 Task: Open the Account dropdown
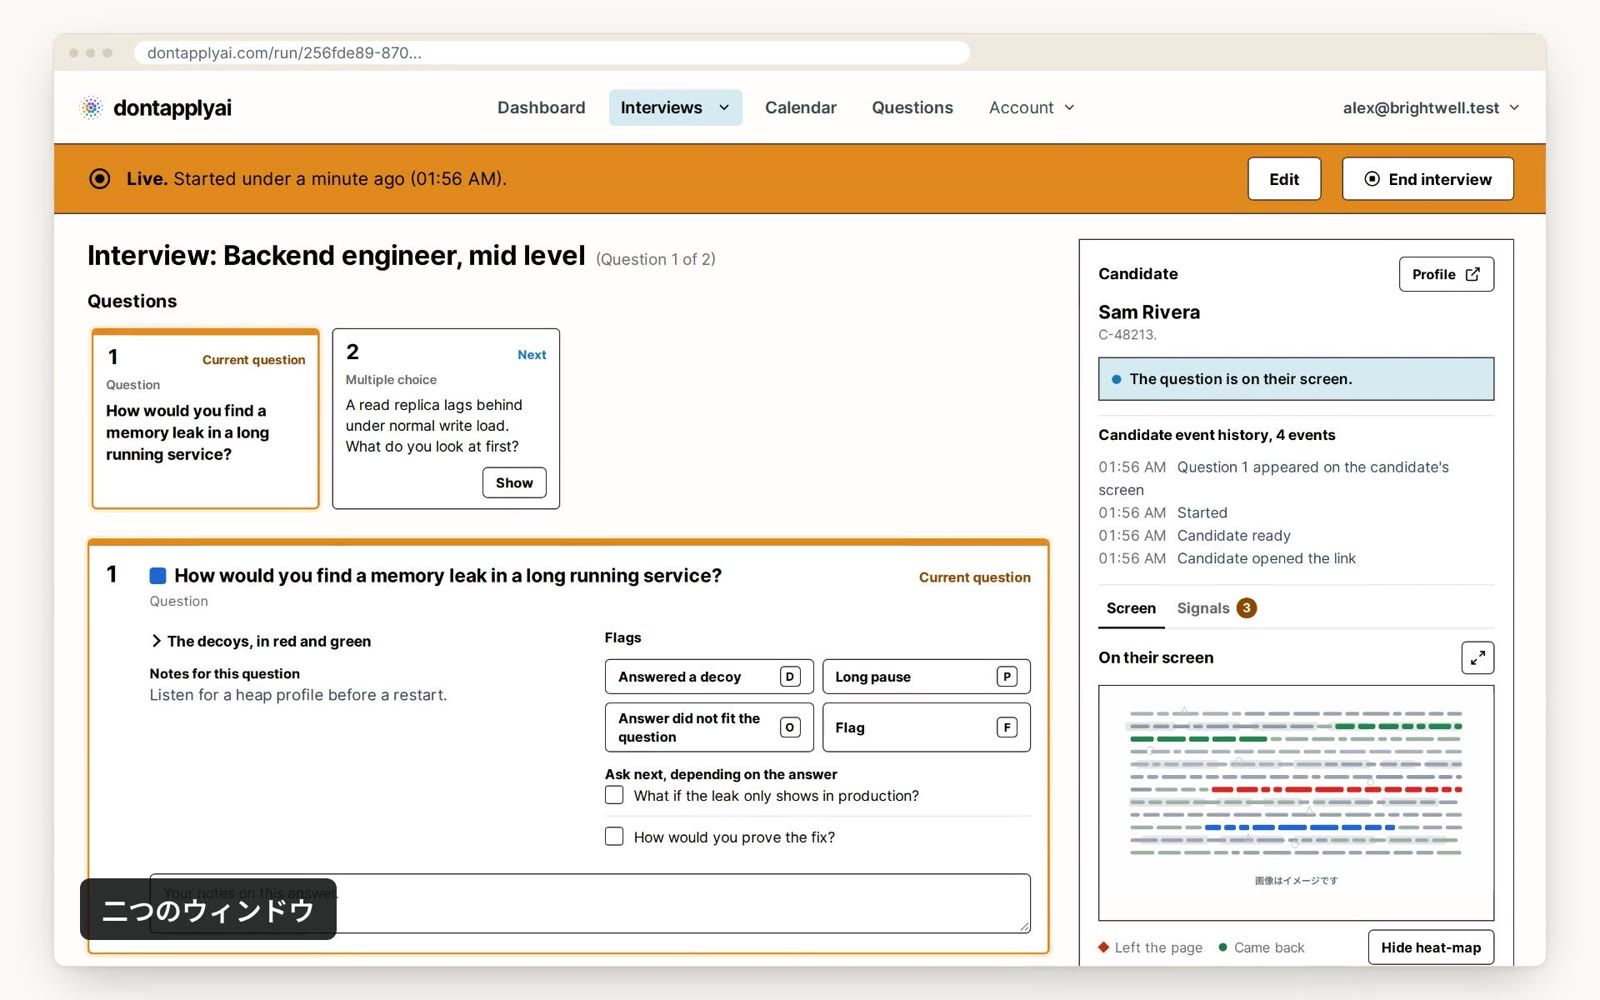tap(1031, 108)
